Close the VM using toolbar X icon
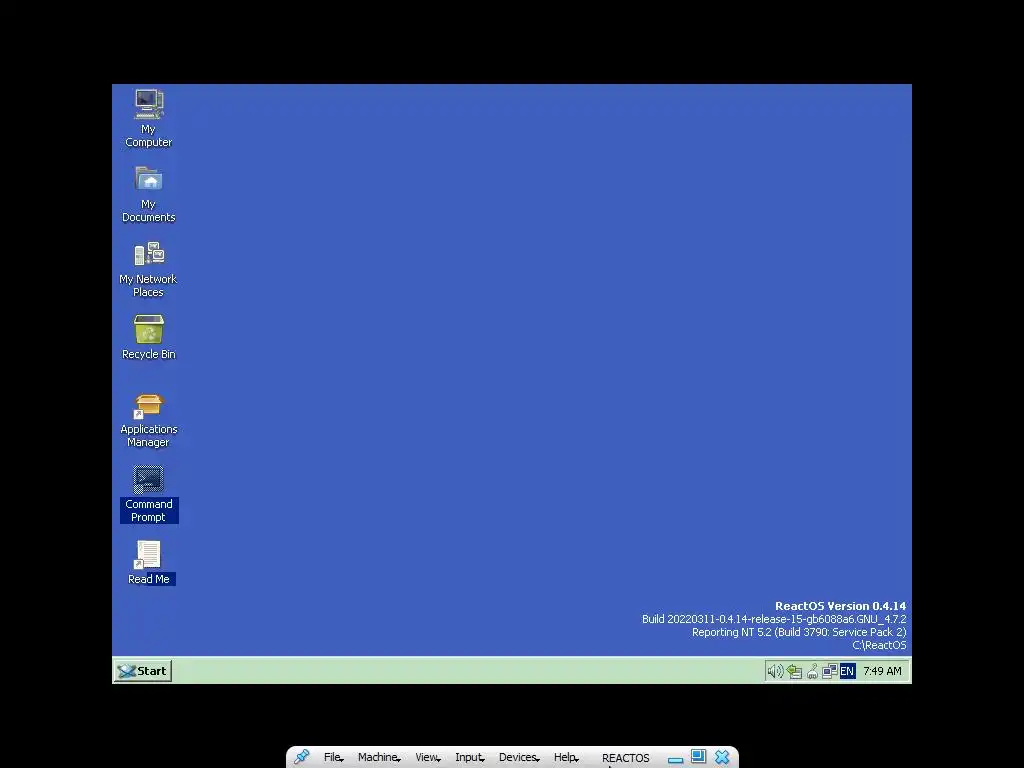The height and width of the screenshot is (768, 1024). tap(722, 757)
